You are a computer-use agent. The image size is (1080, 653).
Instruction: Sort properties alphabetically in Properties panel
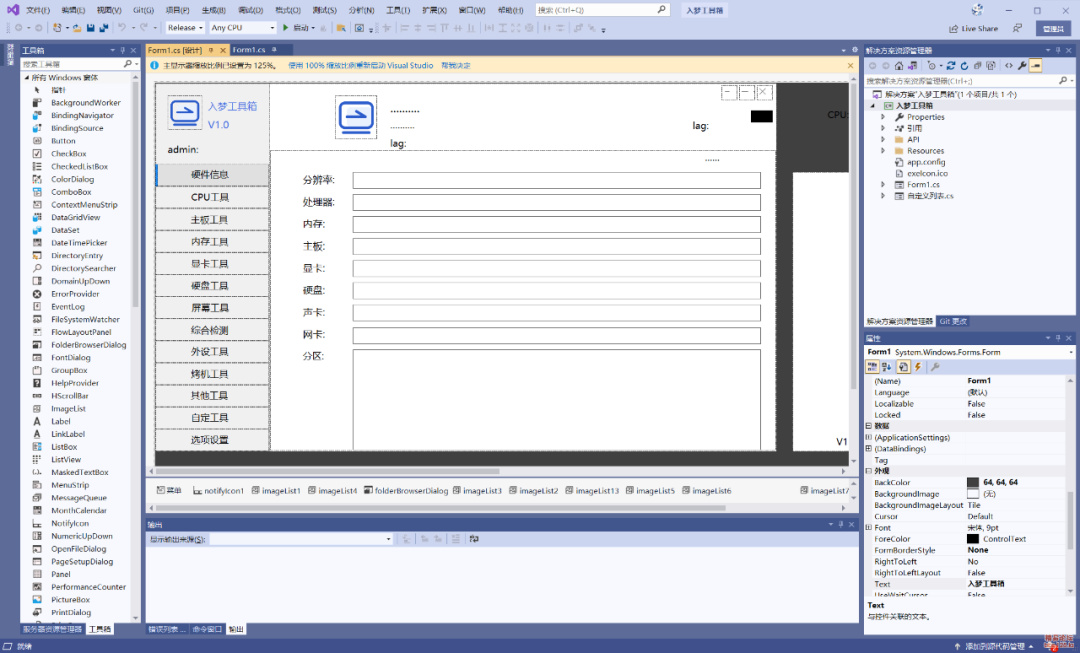pos(887,367)
